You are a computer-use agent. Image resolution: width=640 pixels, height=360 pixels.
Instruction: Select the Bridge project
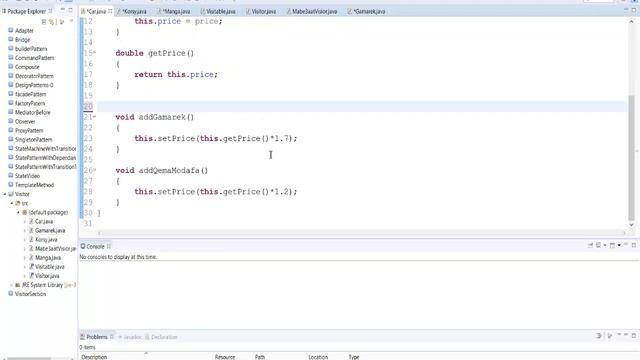pyautogui.click(x=22, y=40)
